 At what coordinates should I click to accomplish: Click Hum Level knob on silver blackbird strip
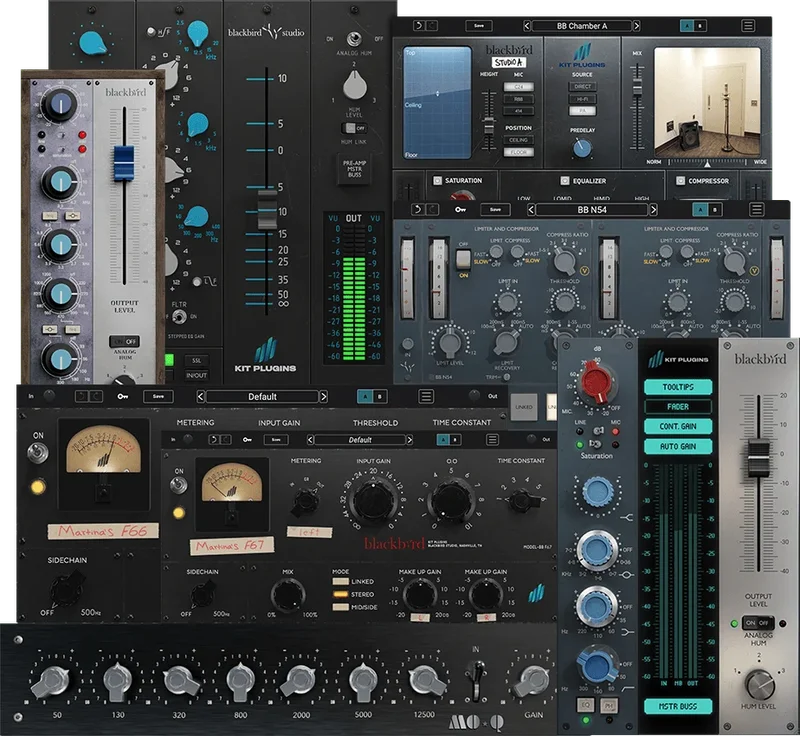click(760, 684)
